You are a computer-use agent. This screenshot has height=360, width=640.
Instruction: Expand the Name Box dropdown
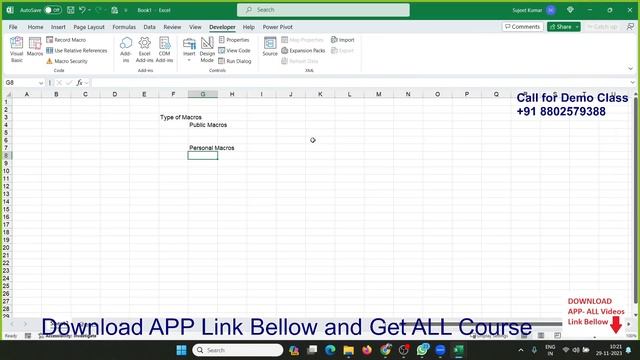[x=40, y=83]
